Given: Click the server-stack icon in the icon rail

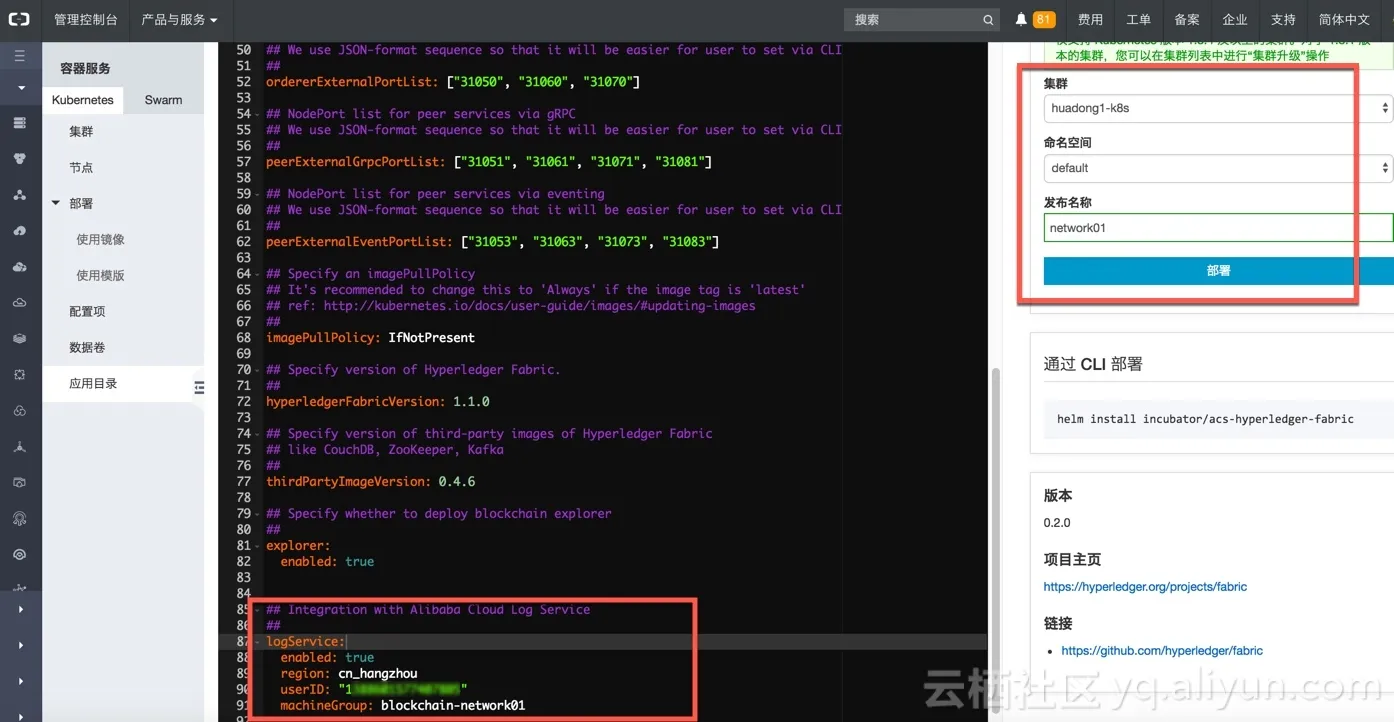Looking at the screenshot, I should pos(20,123).
